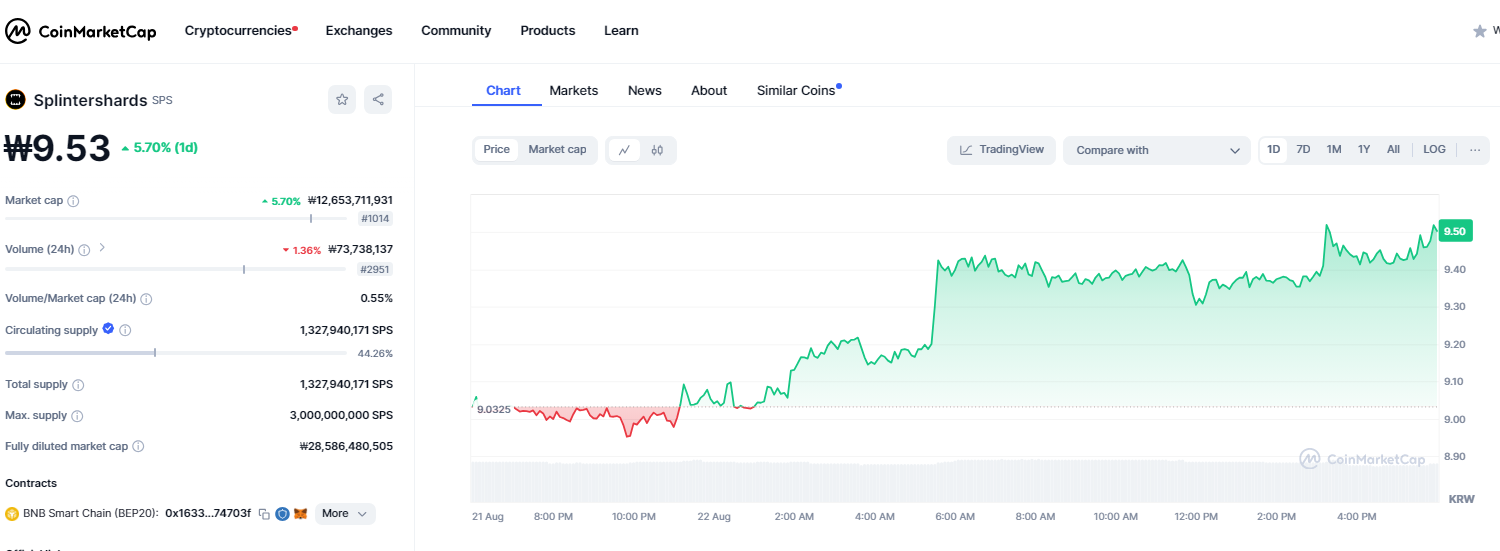Open the TradingView chart button

click(1001, 150)
